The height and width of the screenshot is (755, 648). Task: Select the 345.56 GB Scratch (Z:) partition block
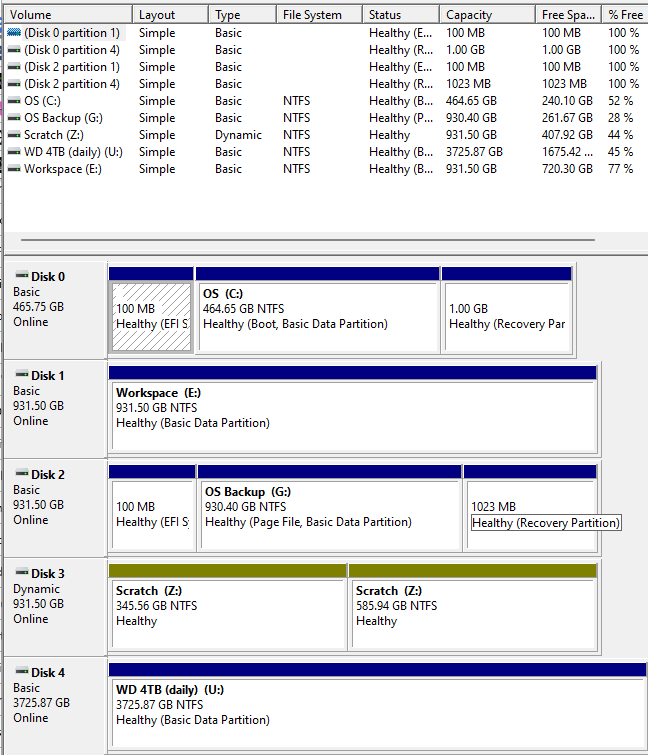pyautogui.click(x=227, y=612)
